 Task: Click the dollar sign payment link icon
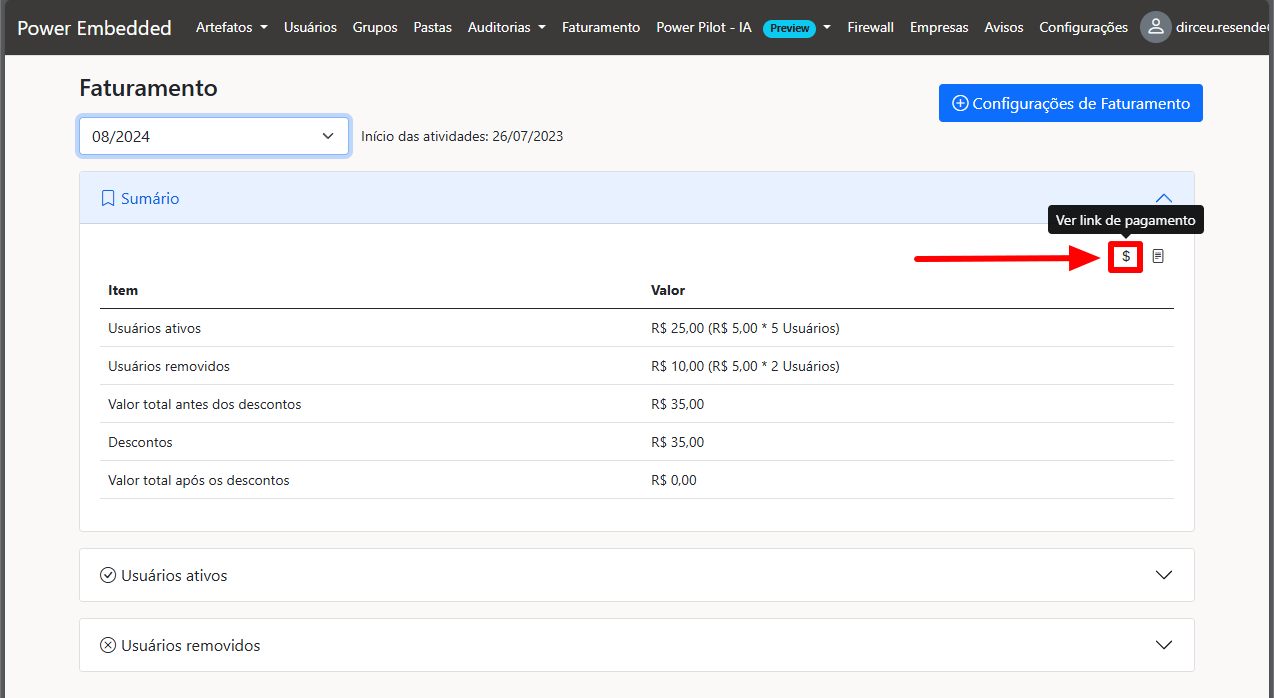1126,257
